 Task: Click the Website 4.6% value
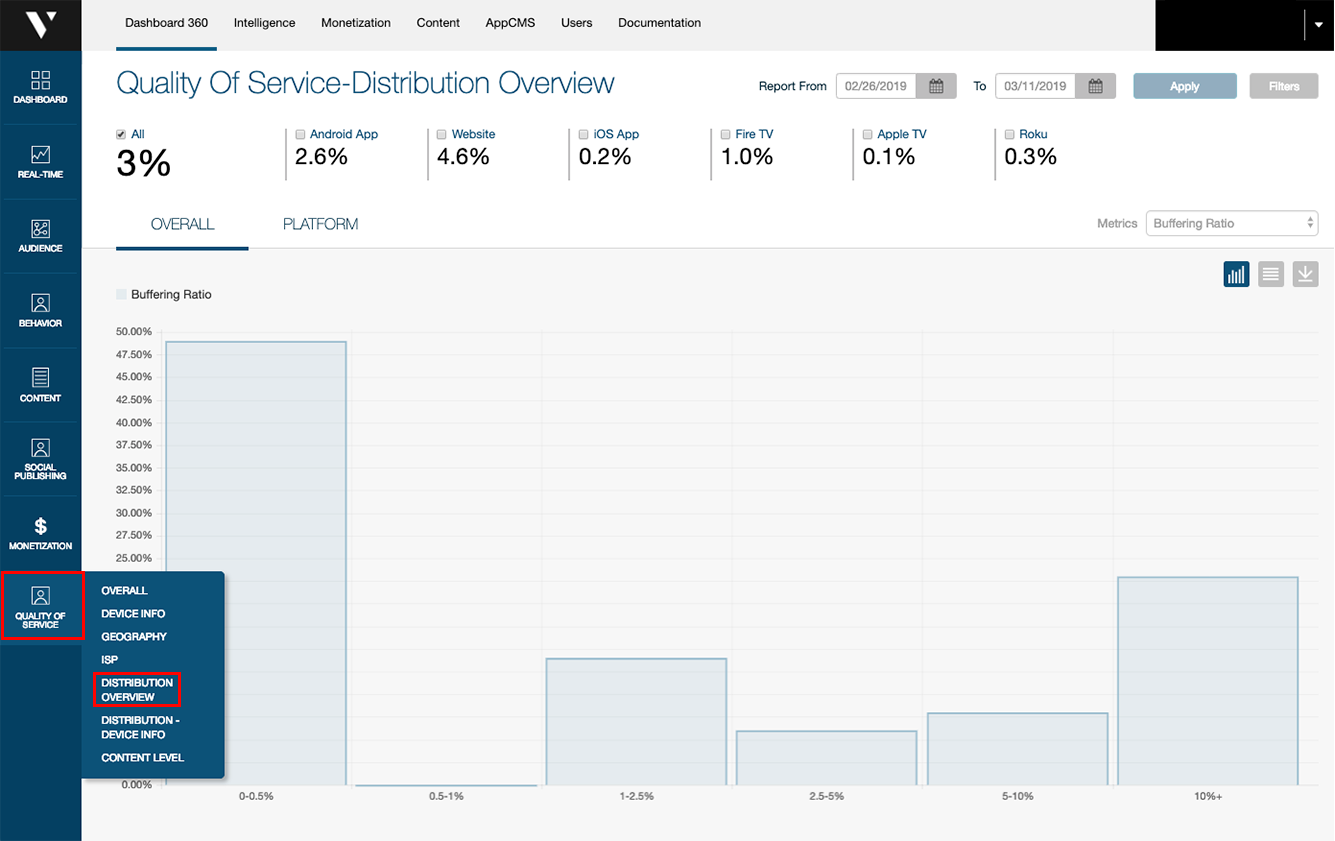point(463,157)
